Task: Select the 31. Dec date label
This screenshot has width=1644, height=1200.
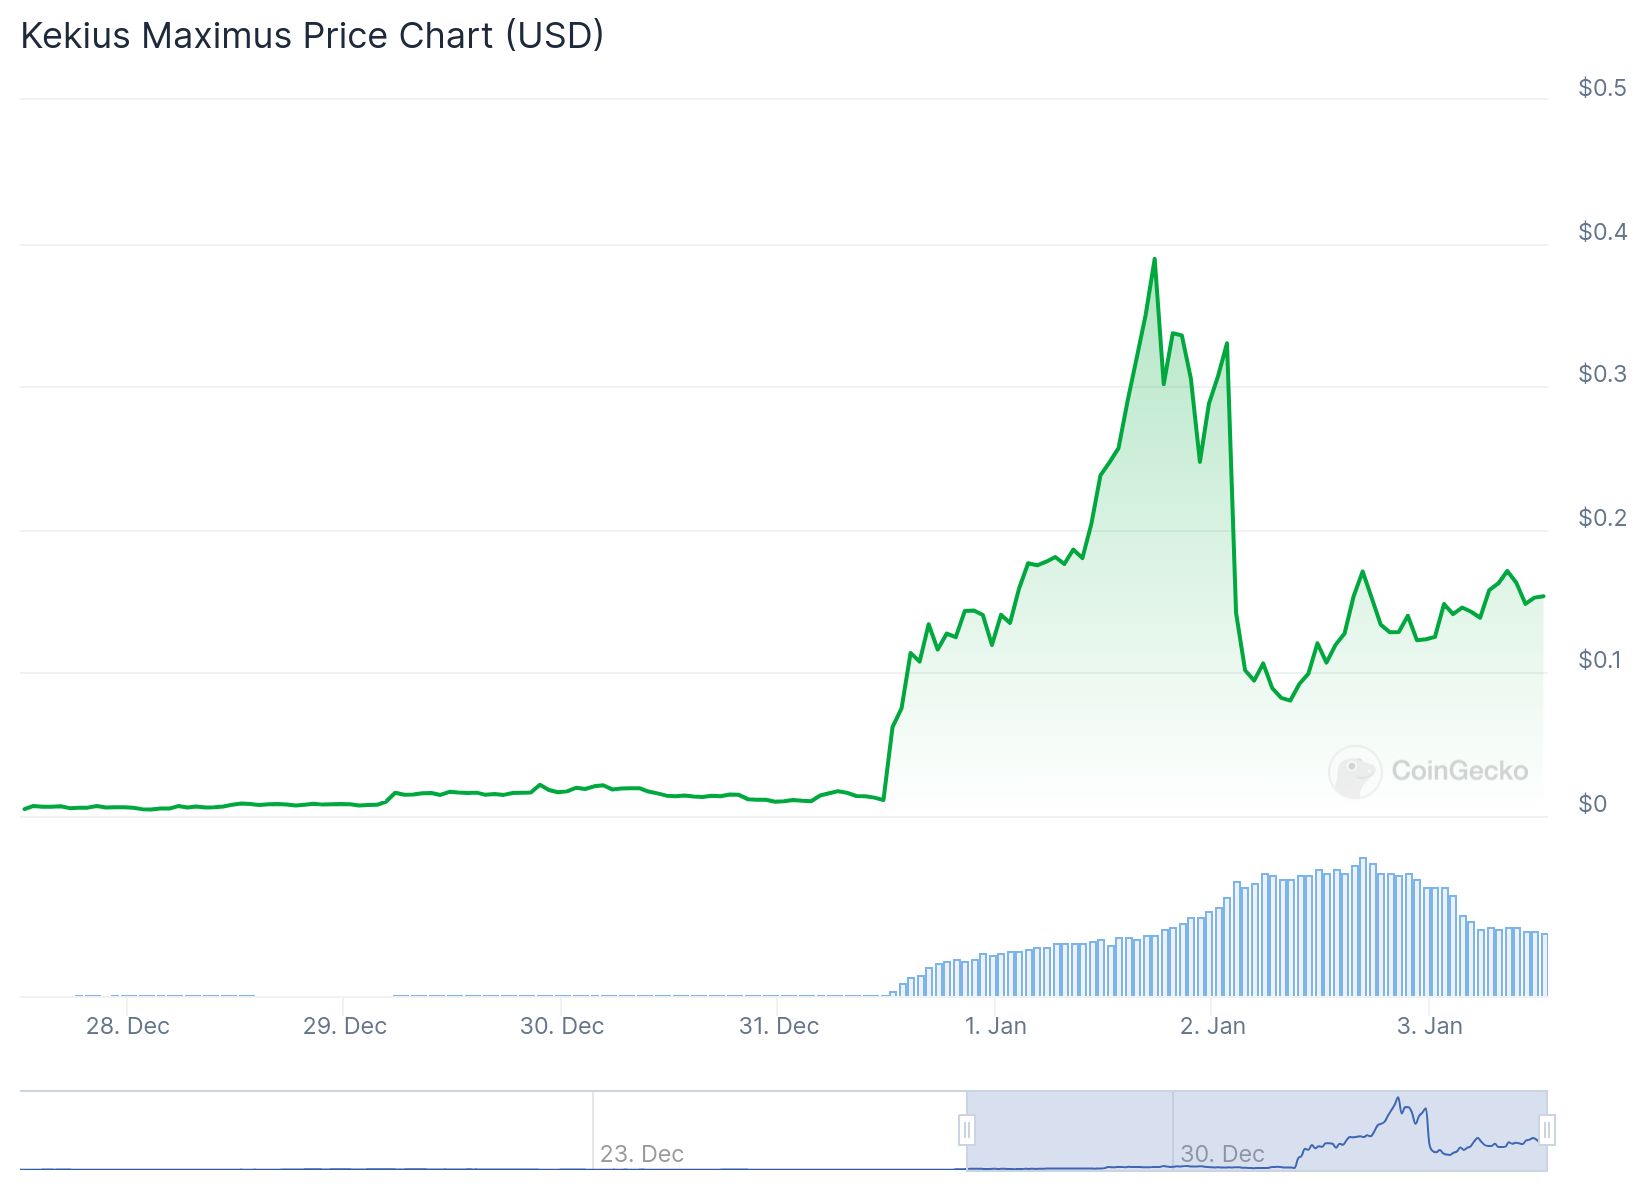Action: pos(779,1026)
